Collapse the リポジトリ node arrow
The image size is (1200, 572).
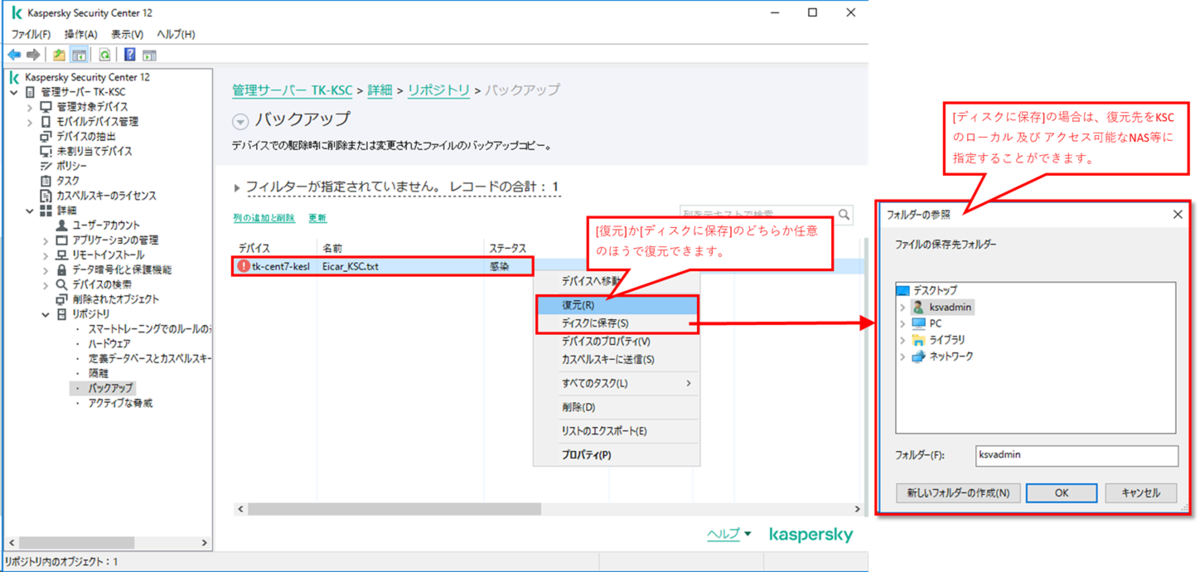point(46,314)
